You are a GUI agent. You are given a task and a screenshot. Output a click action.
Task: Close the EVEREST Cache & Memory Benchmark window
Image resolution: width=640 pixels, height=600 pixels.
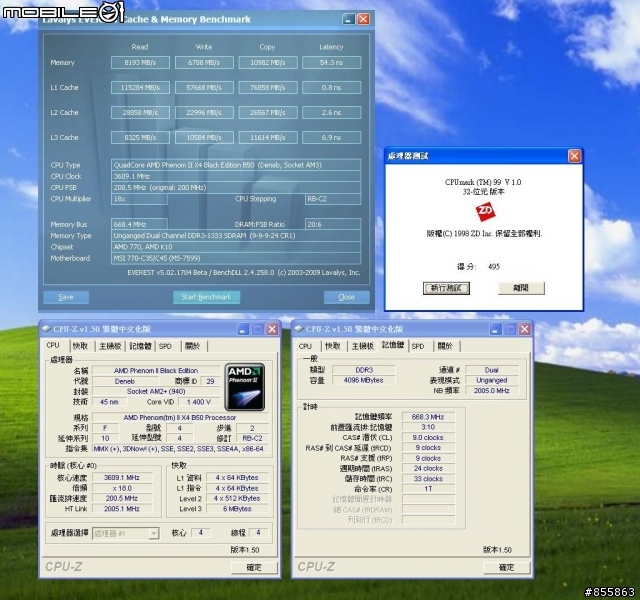pos(363,19)
